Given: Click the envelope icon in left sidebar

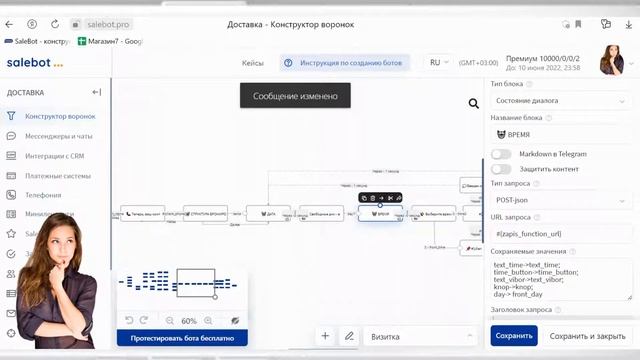Looking at the screenshot, I should pos(11,313).
